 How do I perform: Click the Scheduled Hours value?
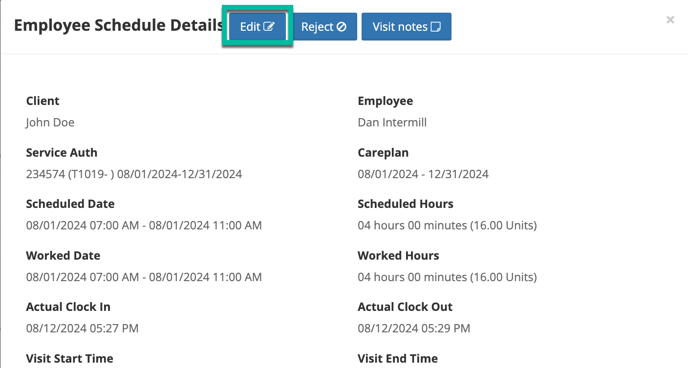pyautogui.click(x=447, y=225)
